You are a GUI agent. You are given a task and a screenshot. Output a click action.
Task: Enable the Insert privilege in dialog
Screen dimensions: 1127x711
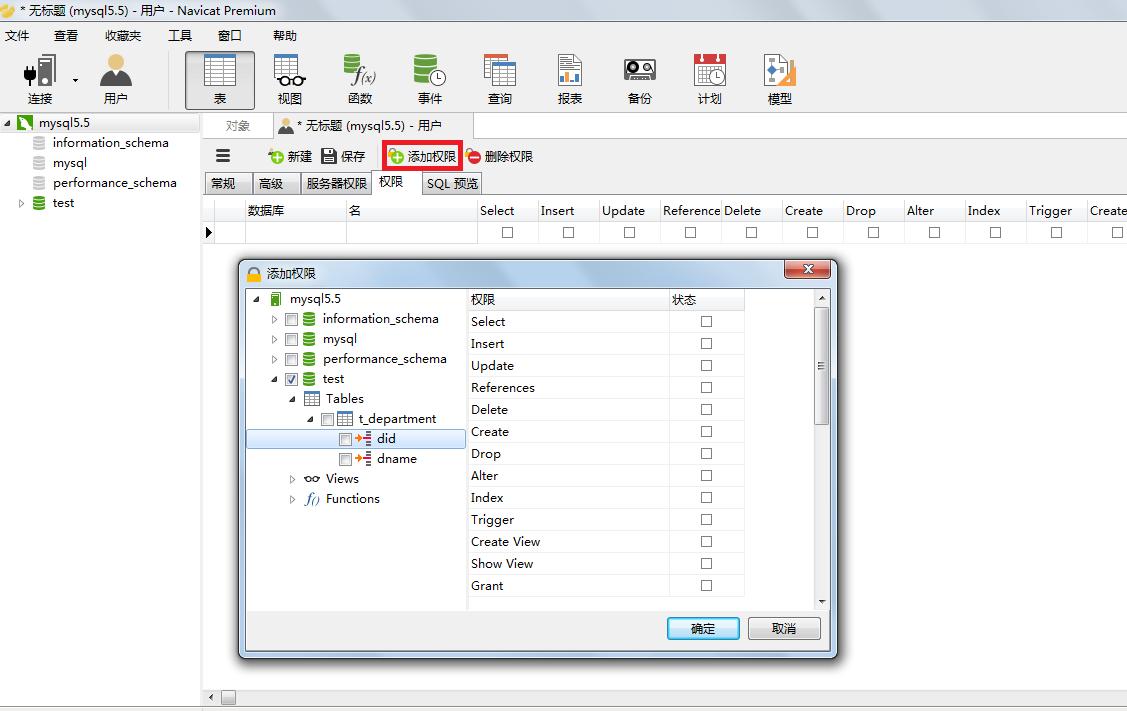tap(707, 344)
